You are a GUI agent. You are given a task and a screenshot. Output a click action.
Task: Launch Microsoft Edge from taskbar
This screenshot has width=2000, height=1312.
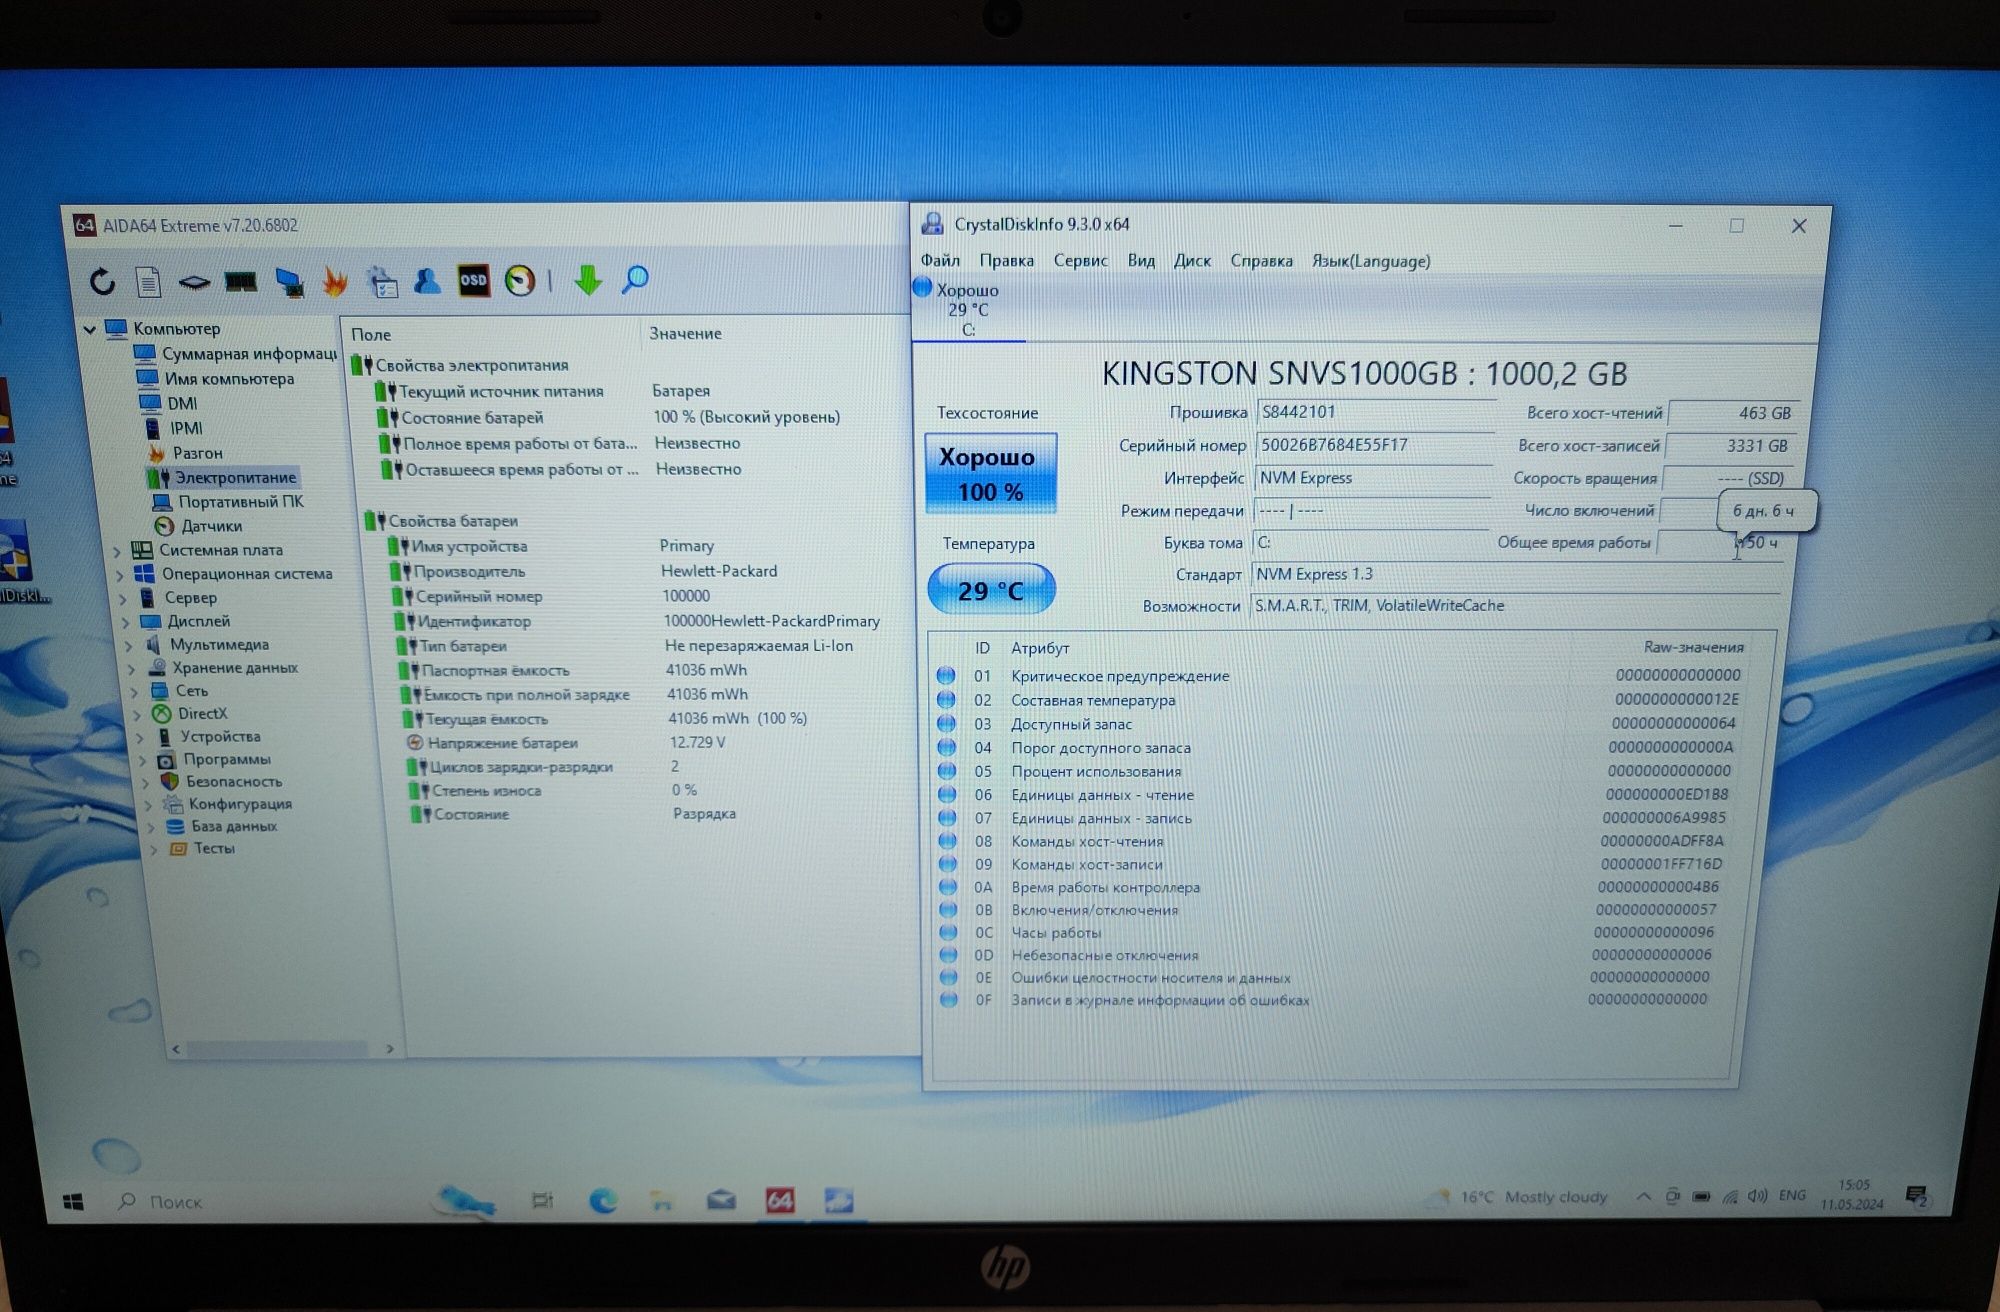coord(603,1200)
